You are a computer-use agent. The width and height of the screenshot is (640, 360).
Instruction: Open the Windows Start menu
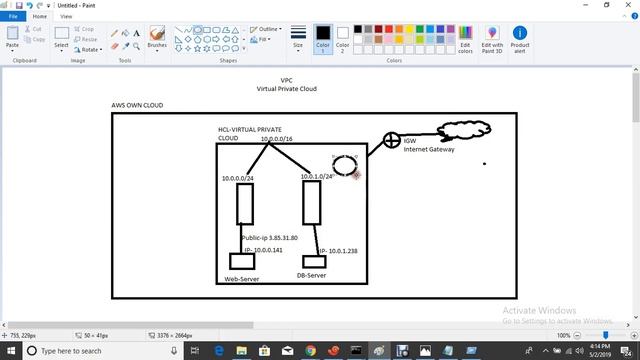pos(11,351)
